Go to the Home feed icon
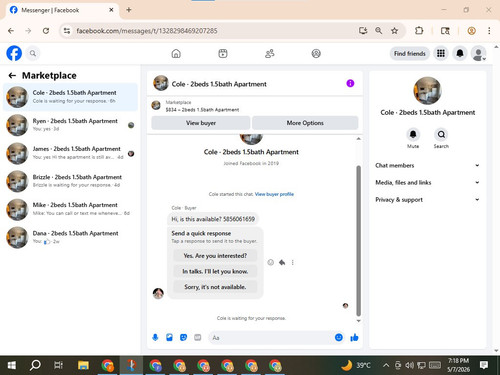The image size is (500, 375). (176, 53)
